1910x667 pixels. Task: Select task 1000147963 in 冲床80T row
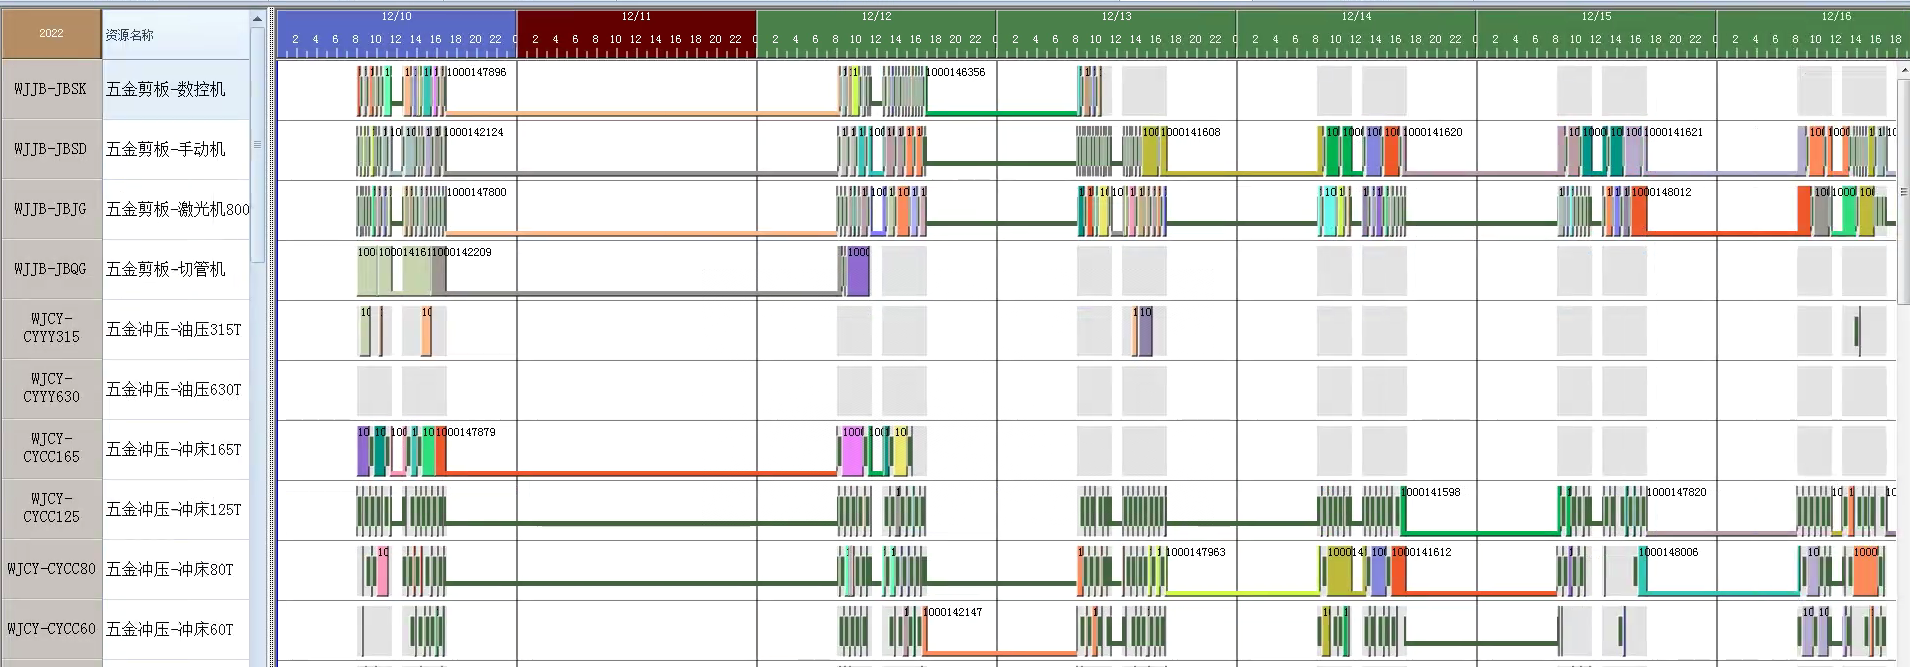click(1195, 552)
